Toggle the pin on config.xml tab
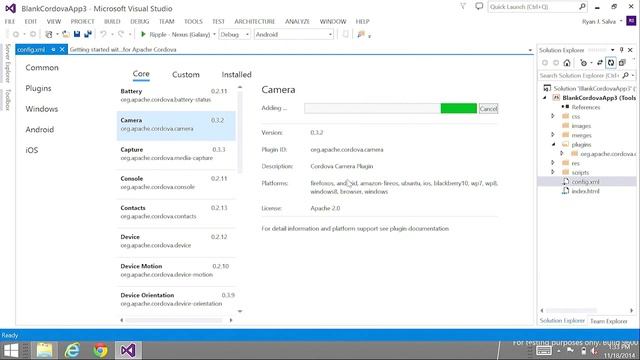 tap(53, 49)
